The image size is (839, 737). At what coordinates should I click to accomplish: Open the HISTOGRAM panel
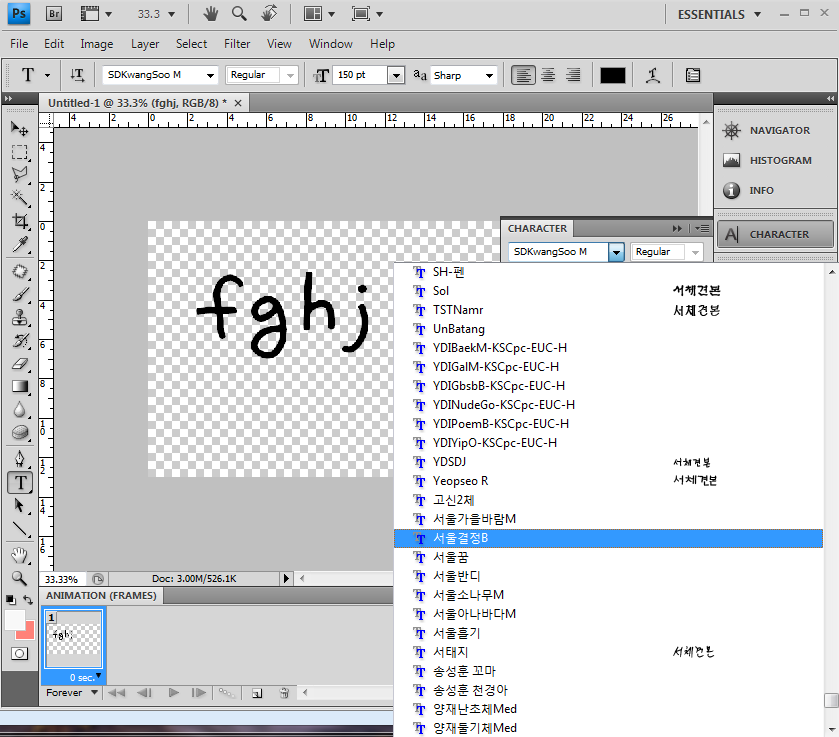[775, 161]
